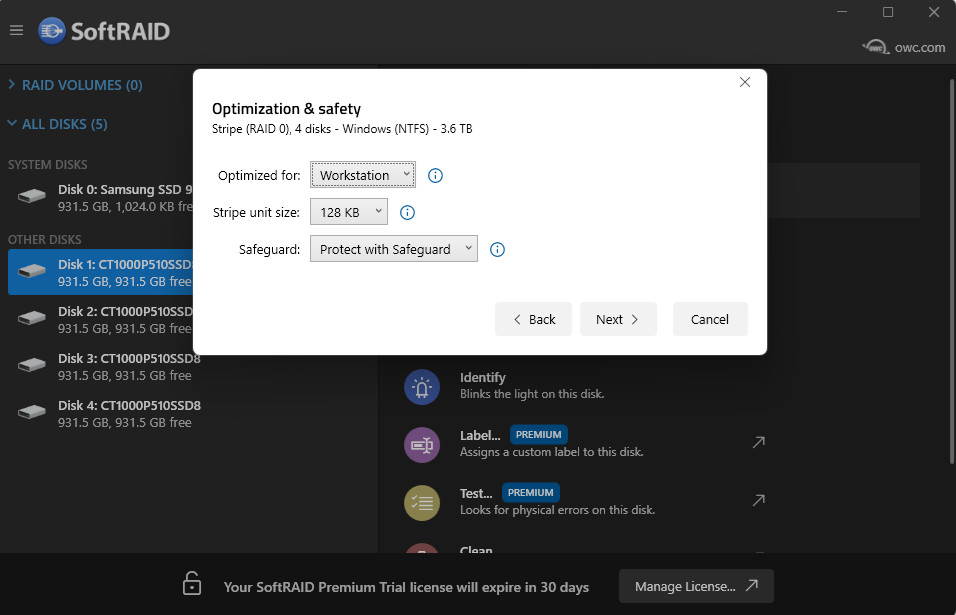Maximize the SoftRAID window
Viewport: 956px width, 615px height.
[x=888, y=12]
